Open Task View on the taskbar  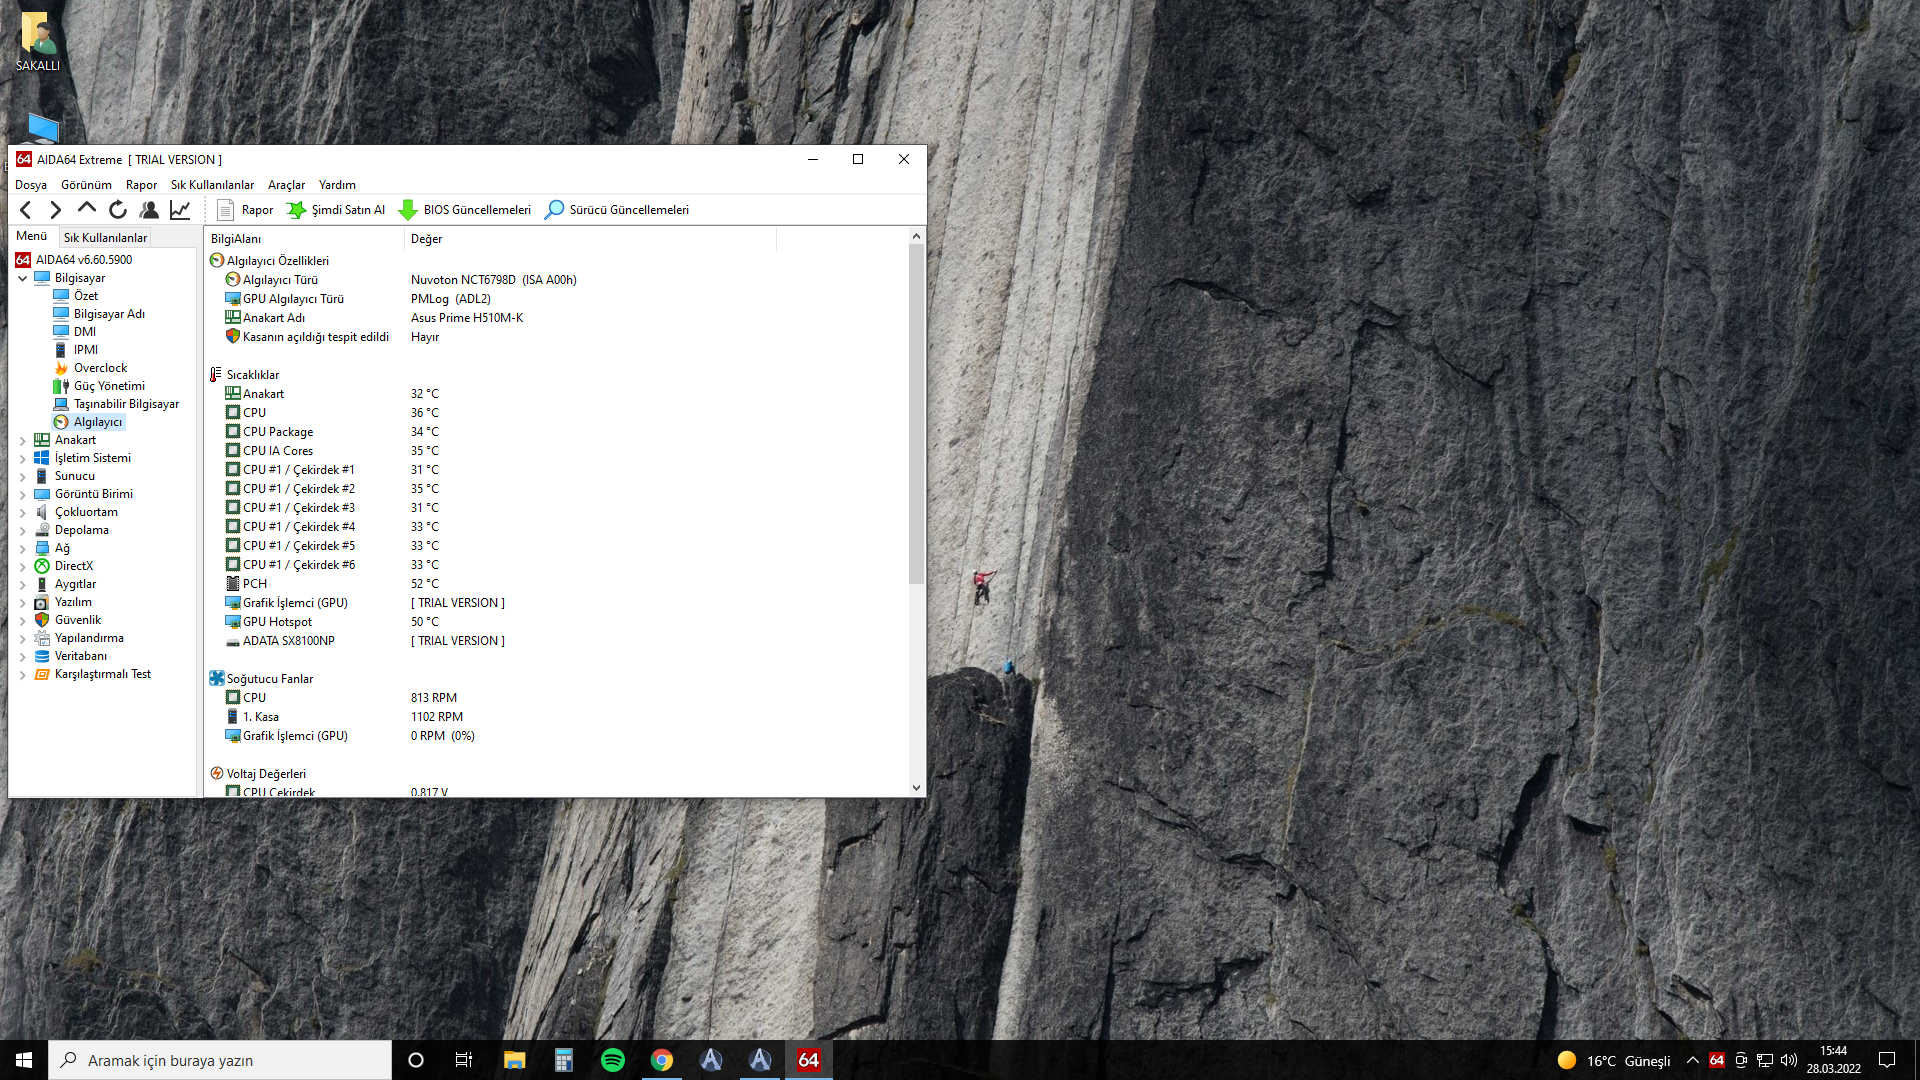coord(464,1060)
